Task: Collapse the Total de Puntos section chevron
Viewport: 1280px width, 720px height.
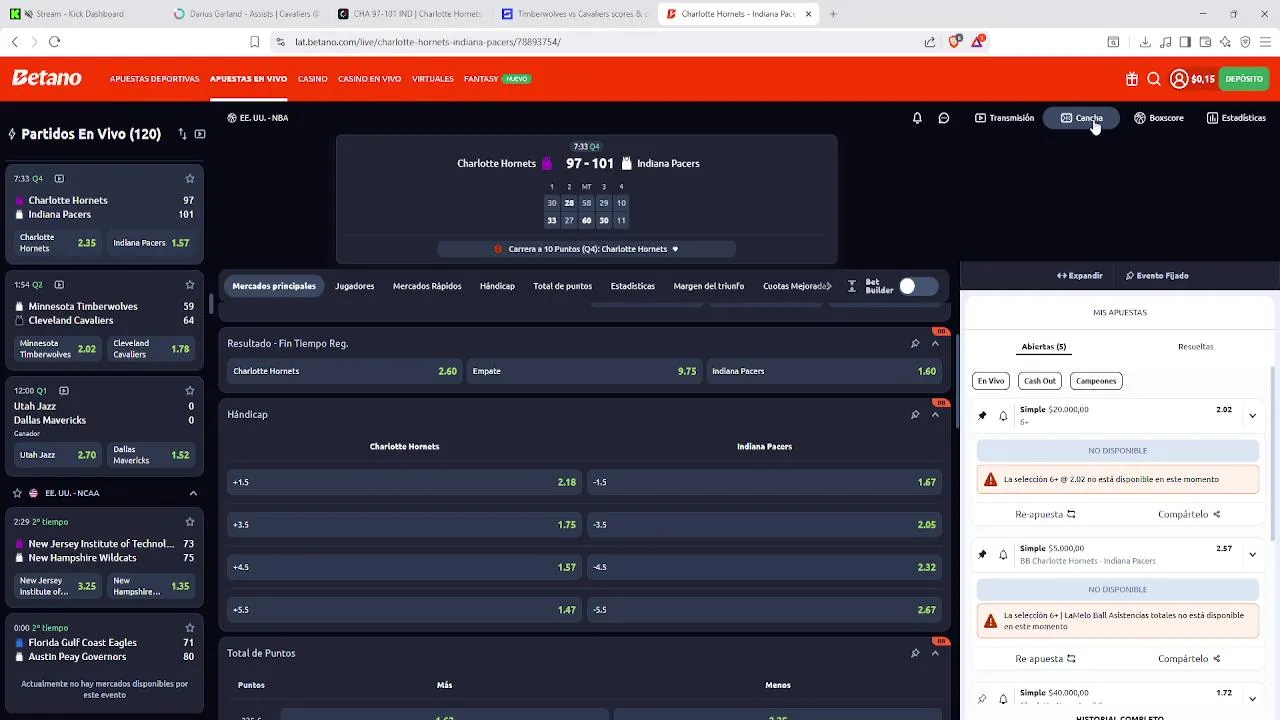Action: click(935, 654)
